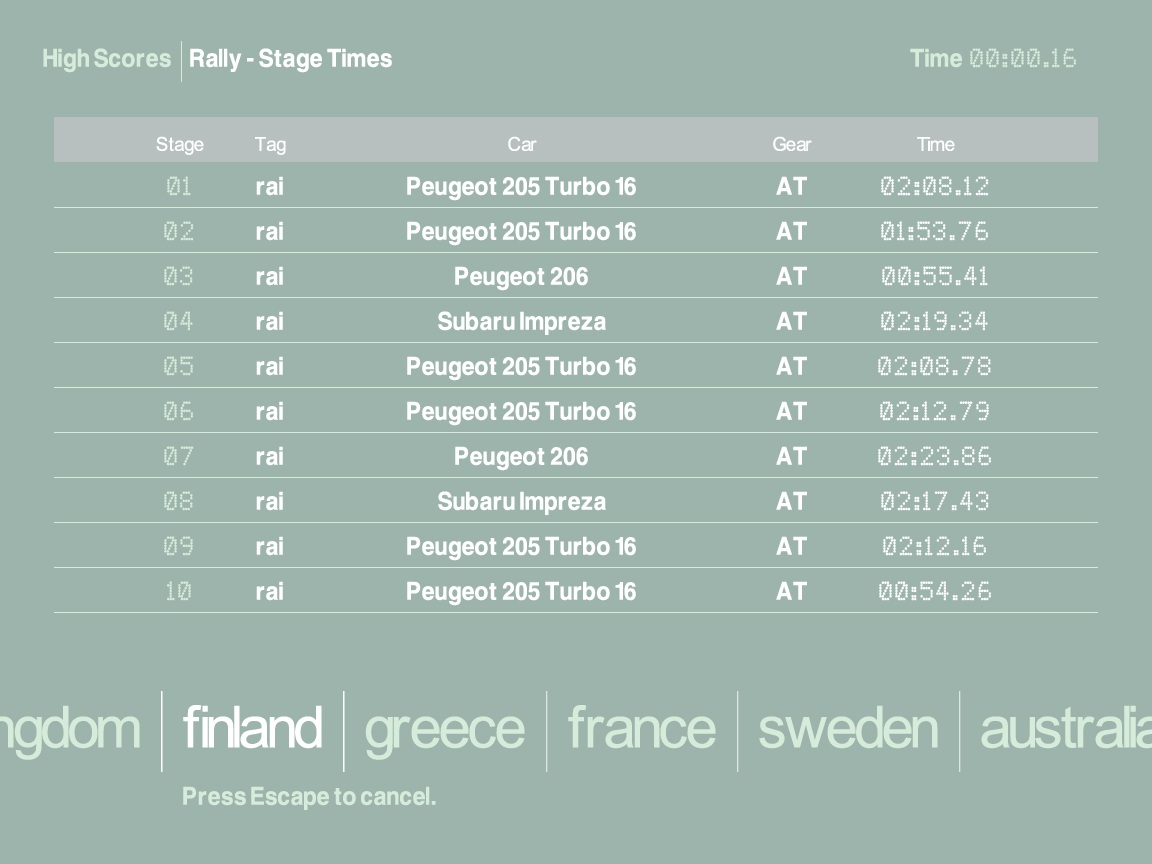
Task: Select stage 07 time 02:23.86
Action: tap(934, 456)
